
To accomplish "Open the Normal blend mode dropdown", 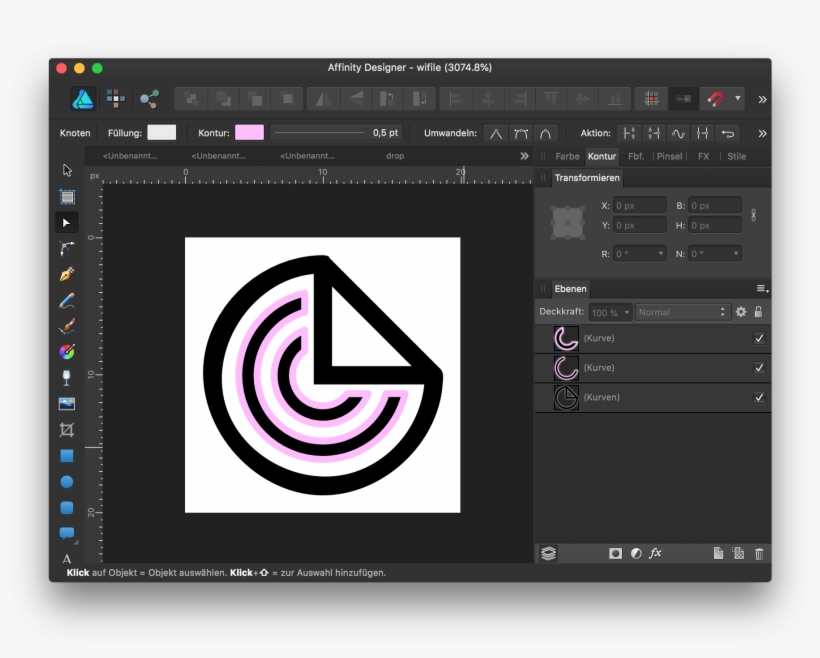I will [683, 311].
